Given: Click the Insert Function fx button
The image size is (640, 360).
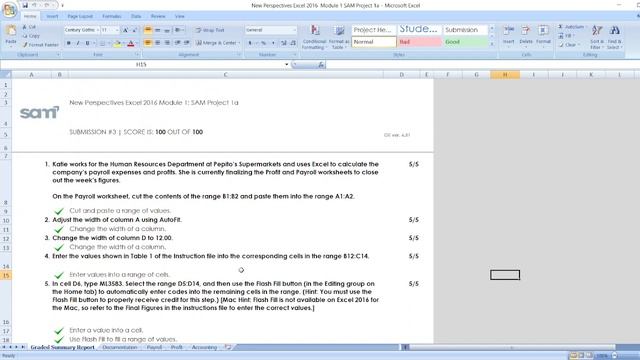Looking at the screenshot, I should [321, 64].
